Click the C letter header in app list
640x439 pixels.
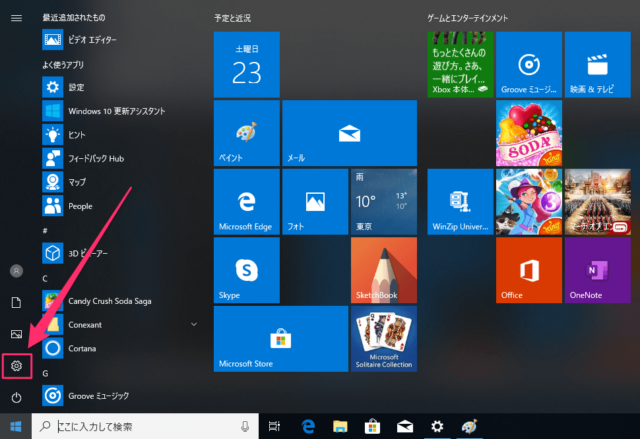(45, 278)
